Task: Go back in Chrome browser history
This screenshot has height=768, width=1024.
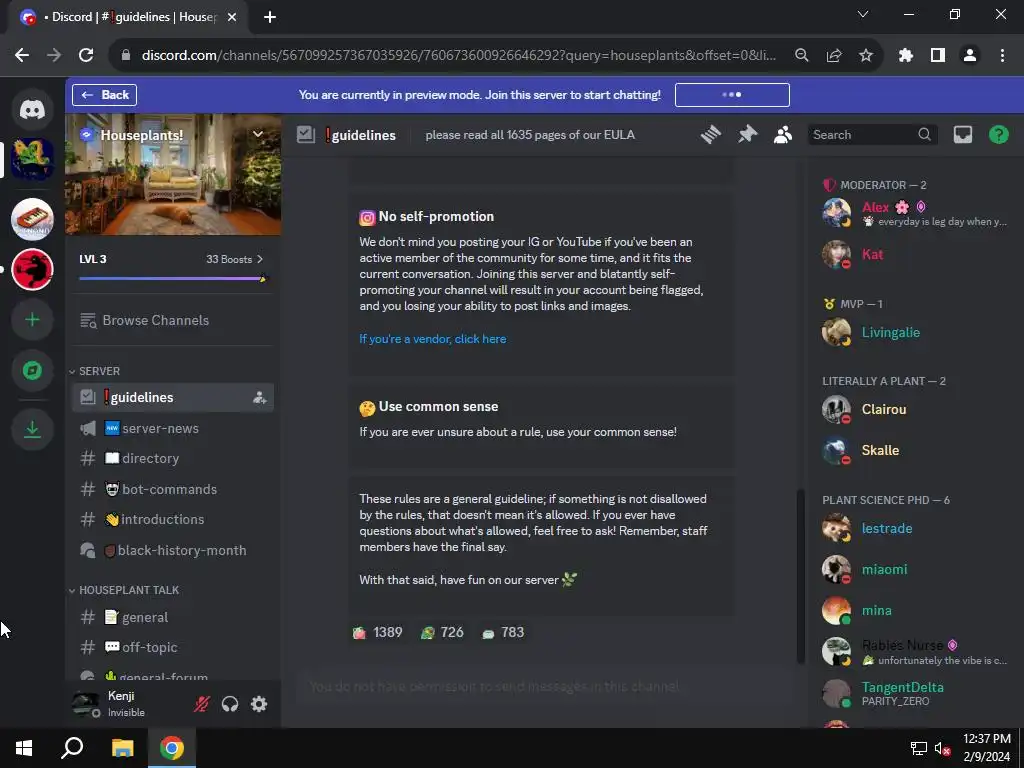Action: point(22,56)
